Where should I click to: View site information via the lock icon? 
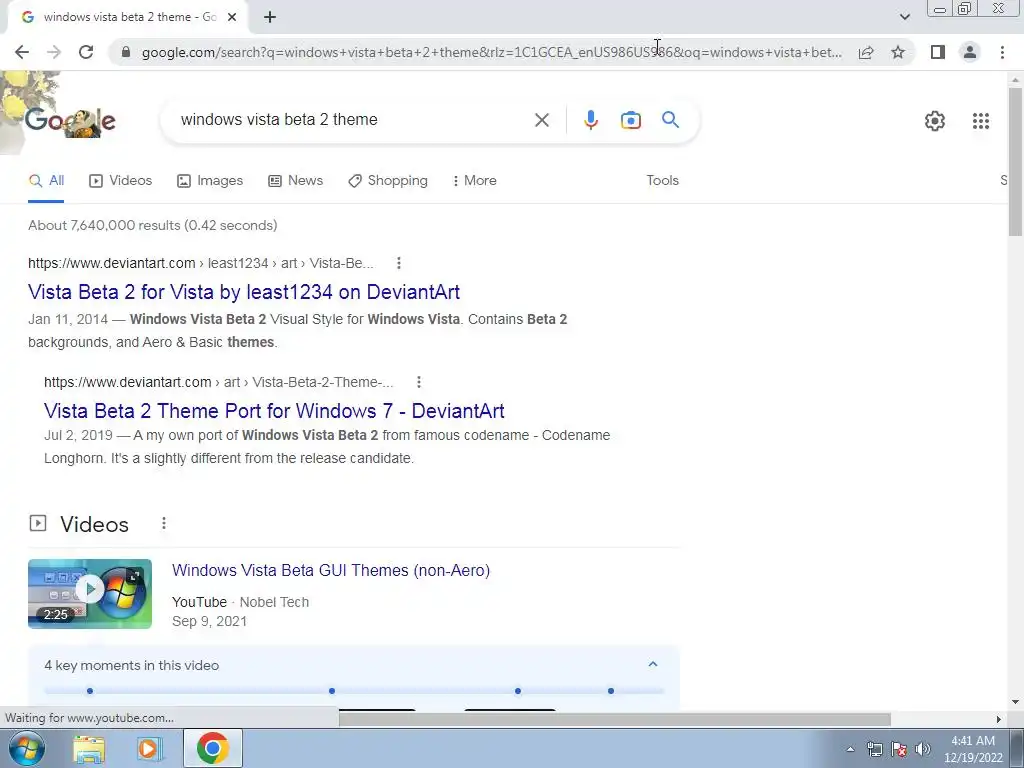tap(126, 52)
